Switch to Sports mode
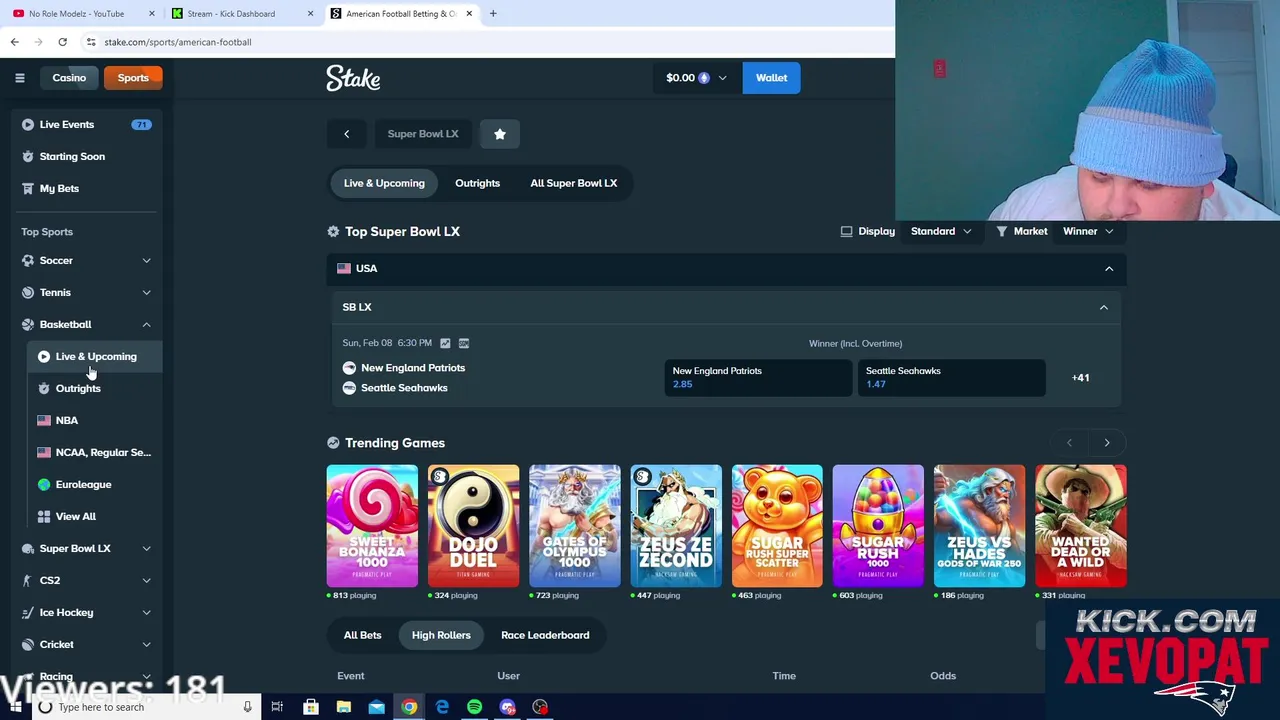The width and height of the screenshot is (1280, 720). click(x=133, y=78)
